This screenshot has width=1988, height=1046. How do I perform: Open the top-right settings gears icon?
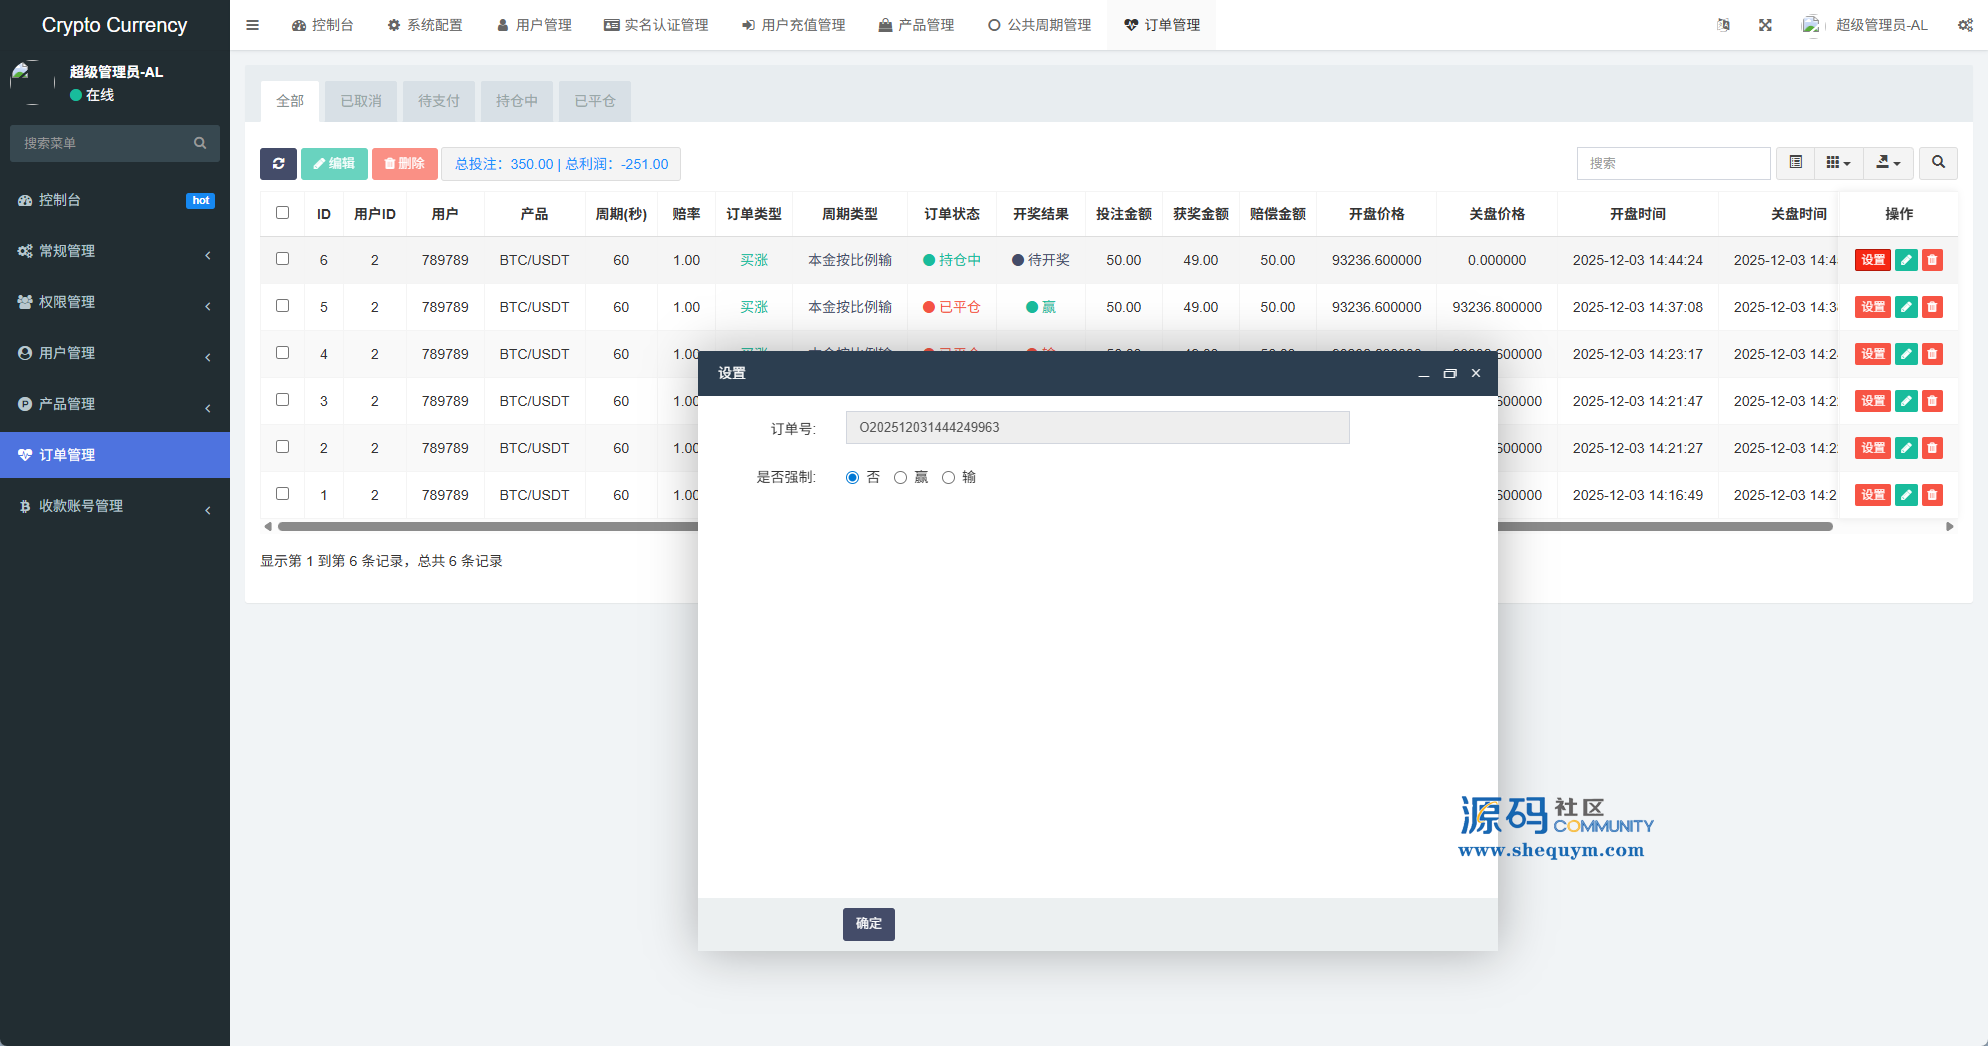(1965, 25)
